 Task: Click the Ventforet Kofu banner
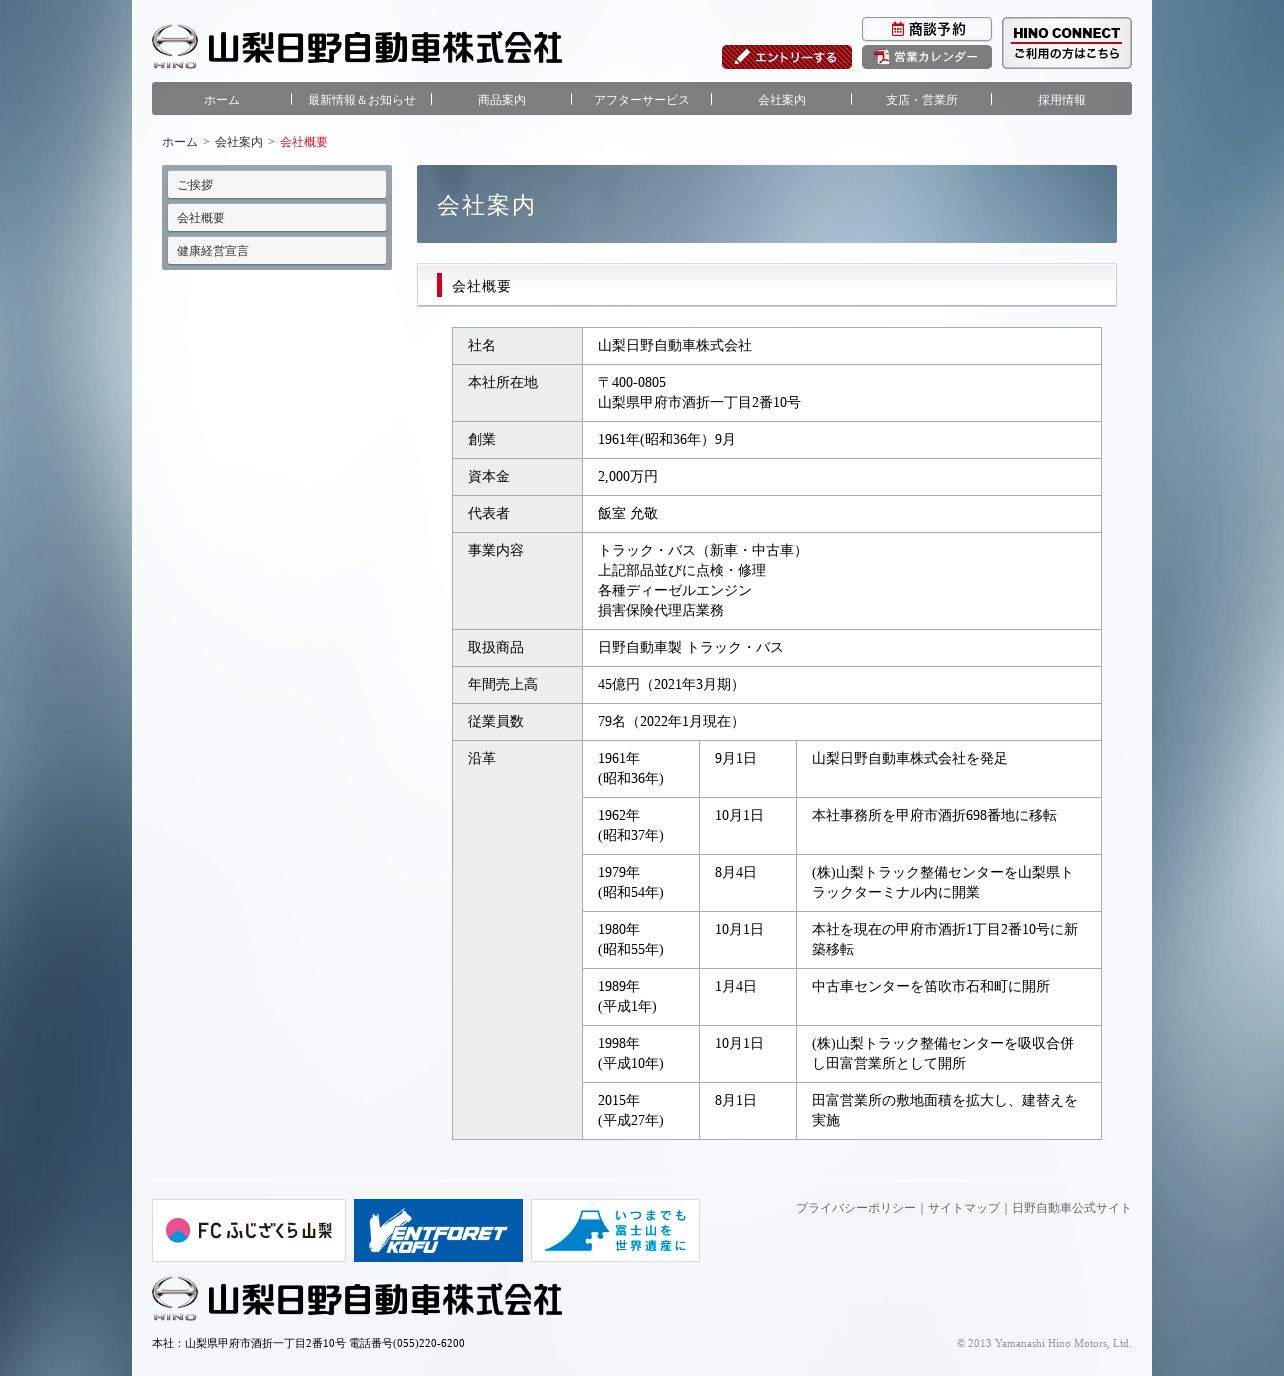438,1230
